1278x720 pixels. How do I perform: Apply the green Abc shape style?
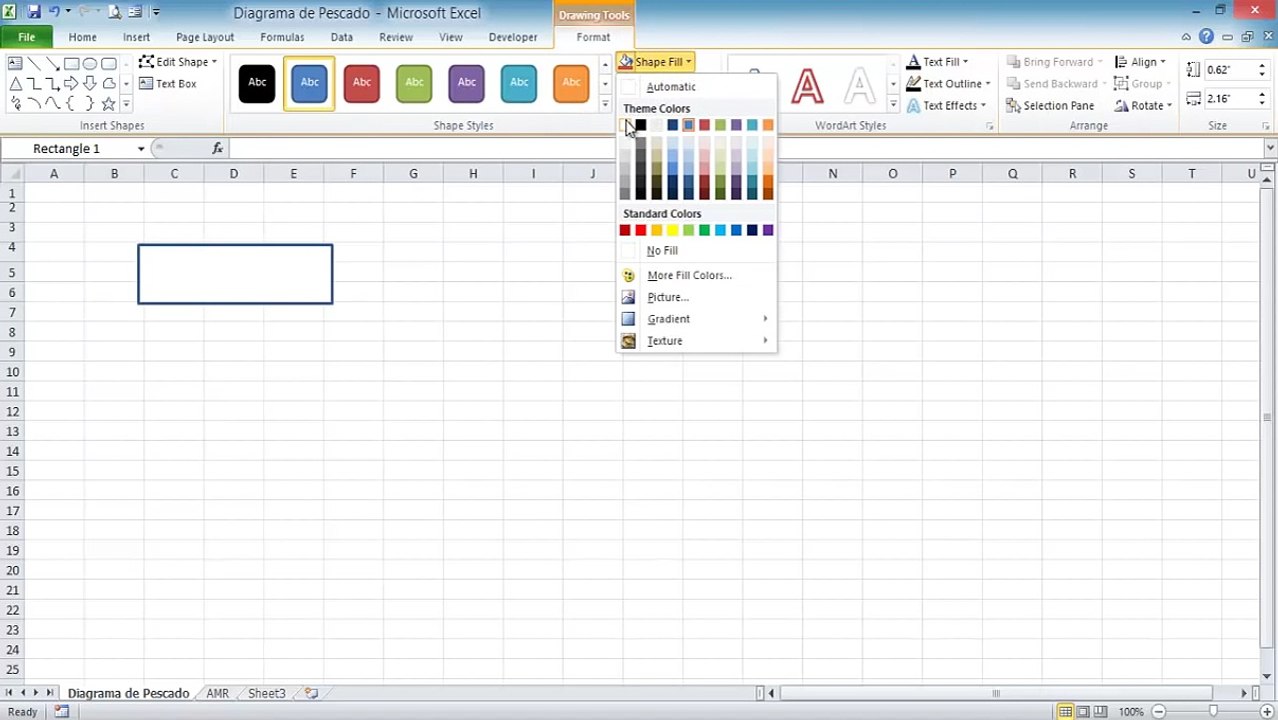(x=414, y=83)
